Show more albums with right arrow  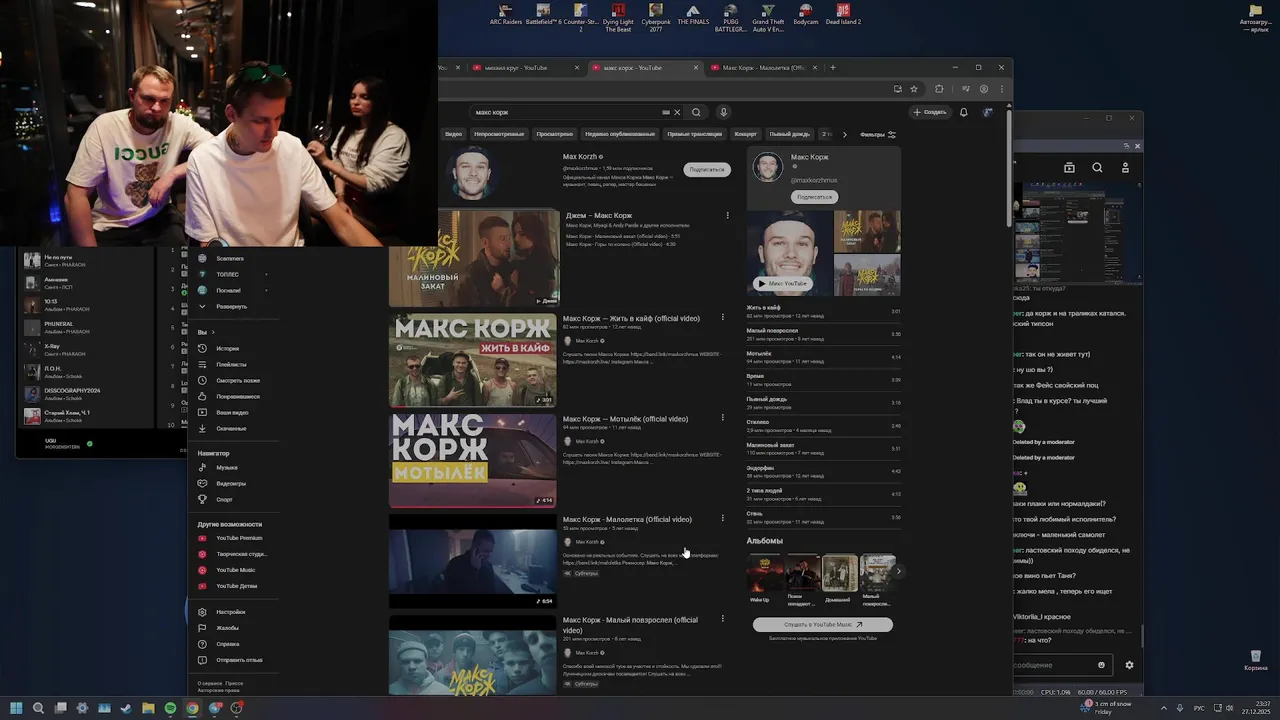tap(898, 572)
